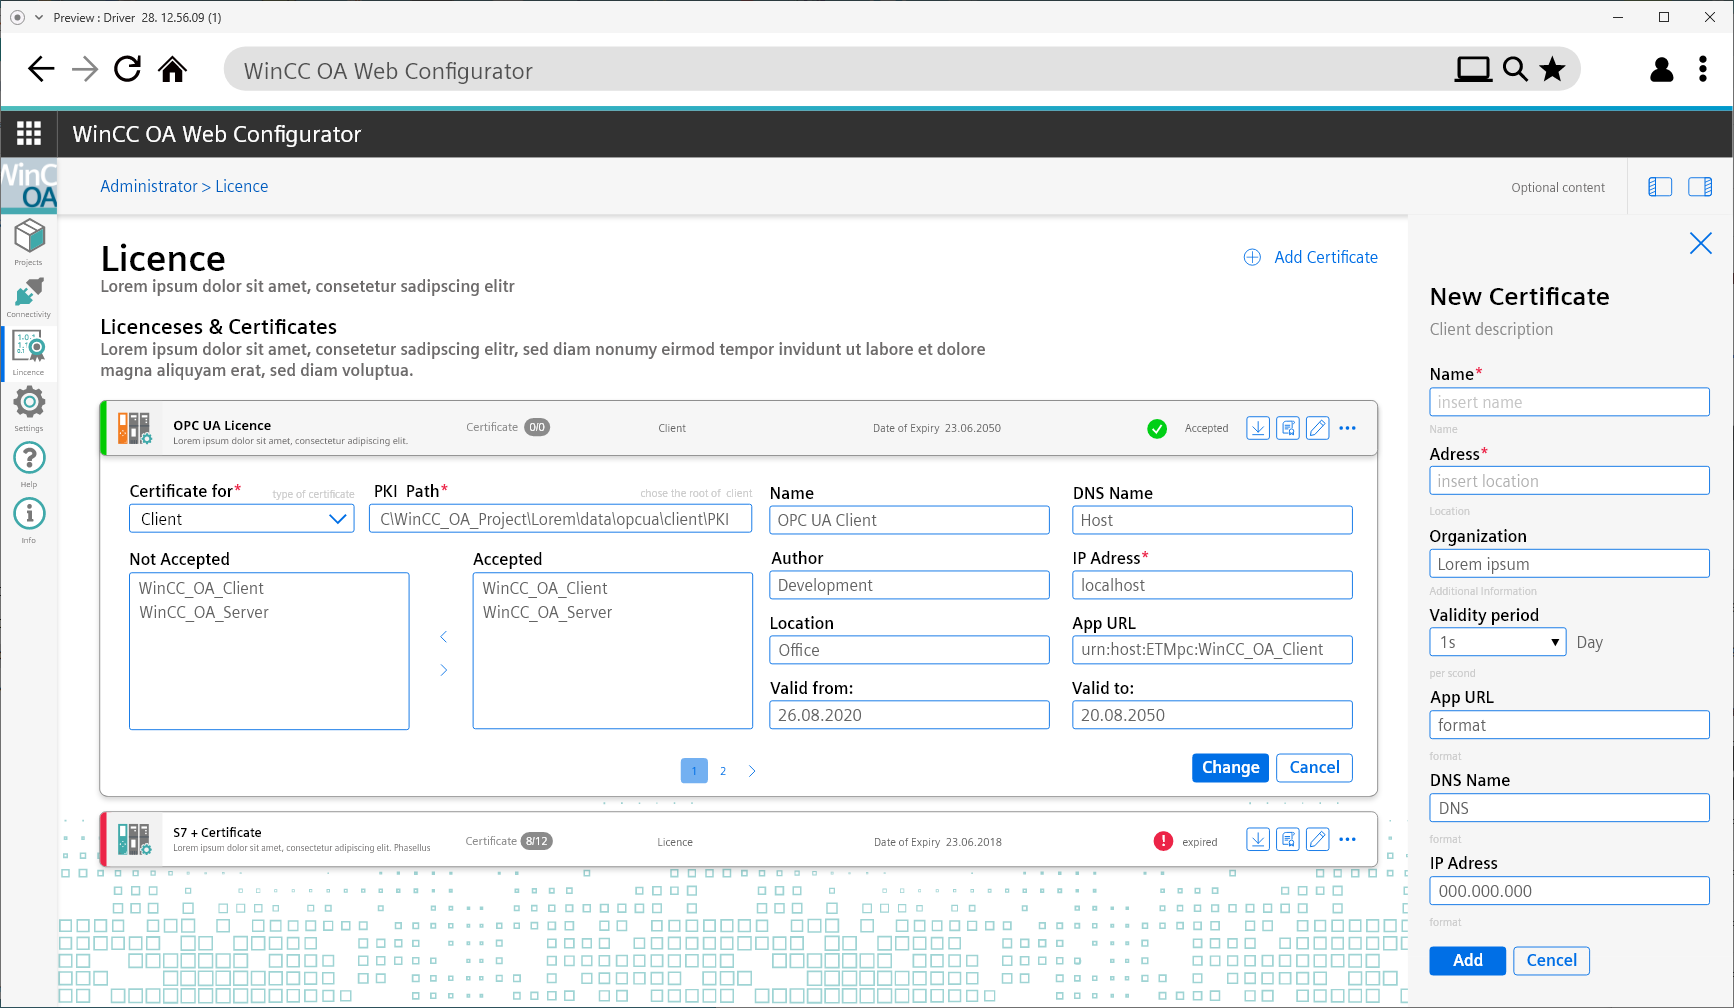Open the Settings gear in sidebar
1734x1008 pixels.
[29, 405]
